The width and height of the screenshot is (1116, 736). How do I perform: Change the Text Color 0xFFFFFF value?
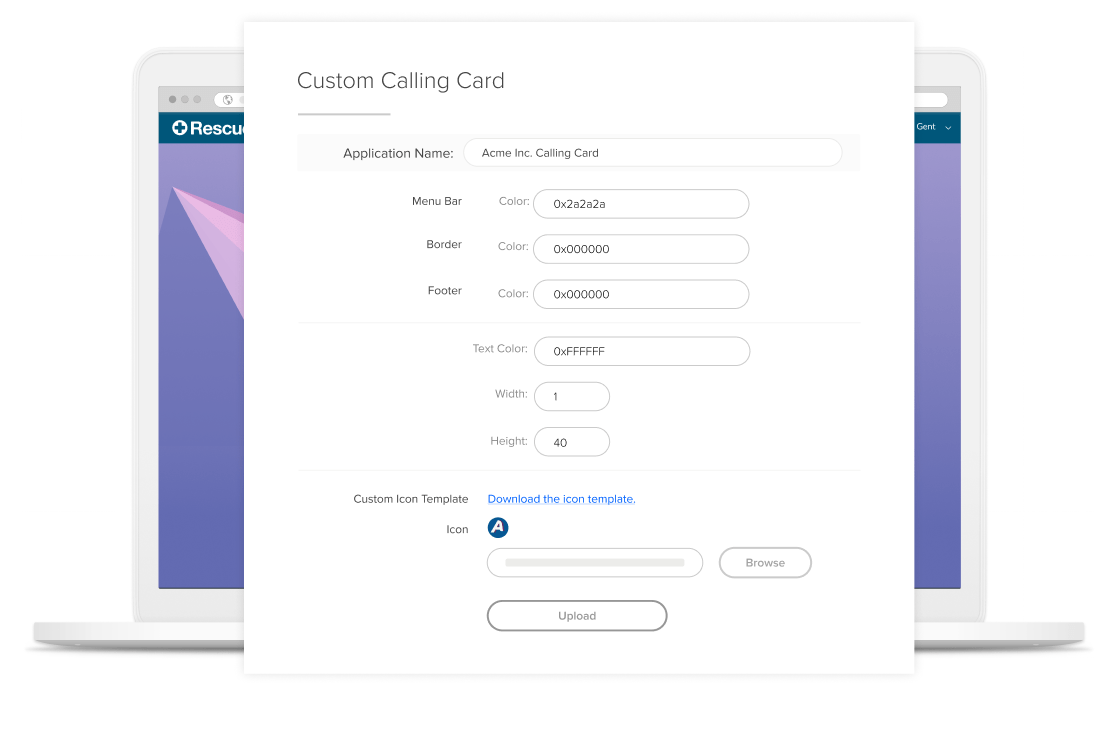coord(641,351)
